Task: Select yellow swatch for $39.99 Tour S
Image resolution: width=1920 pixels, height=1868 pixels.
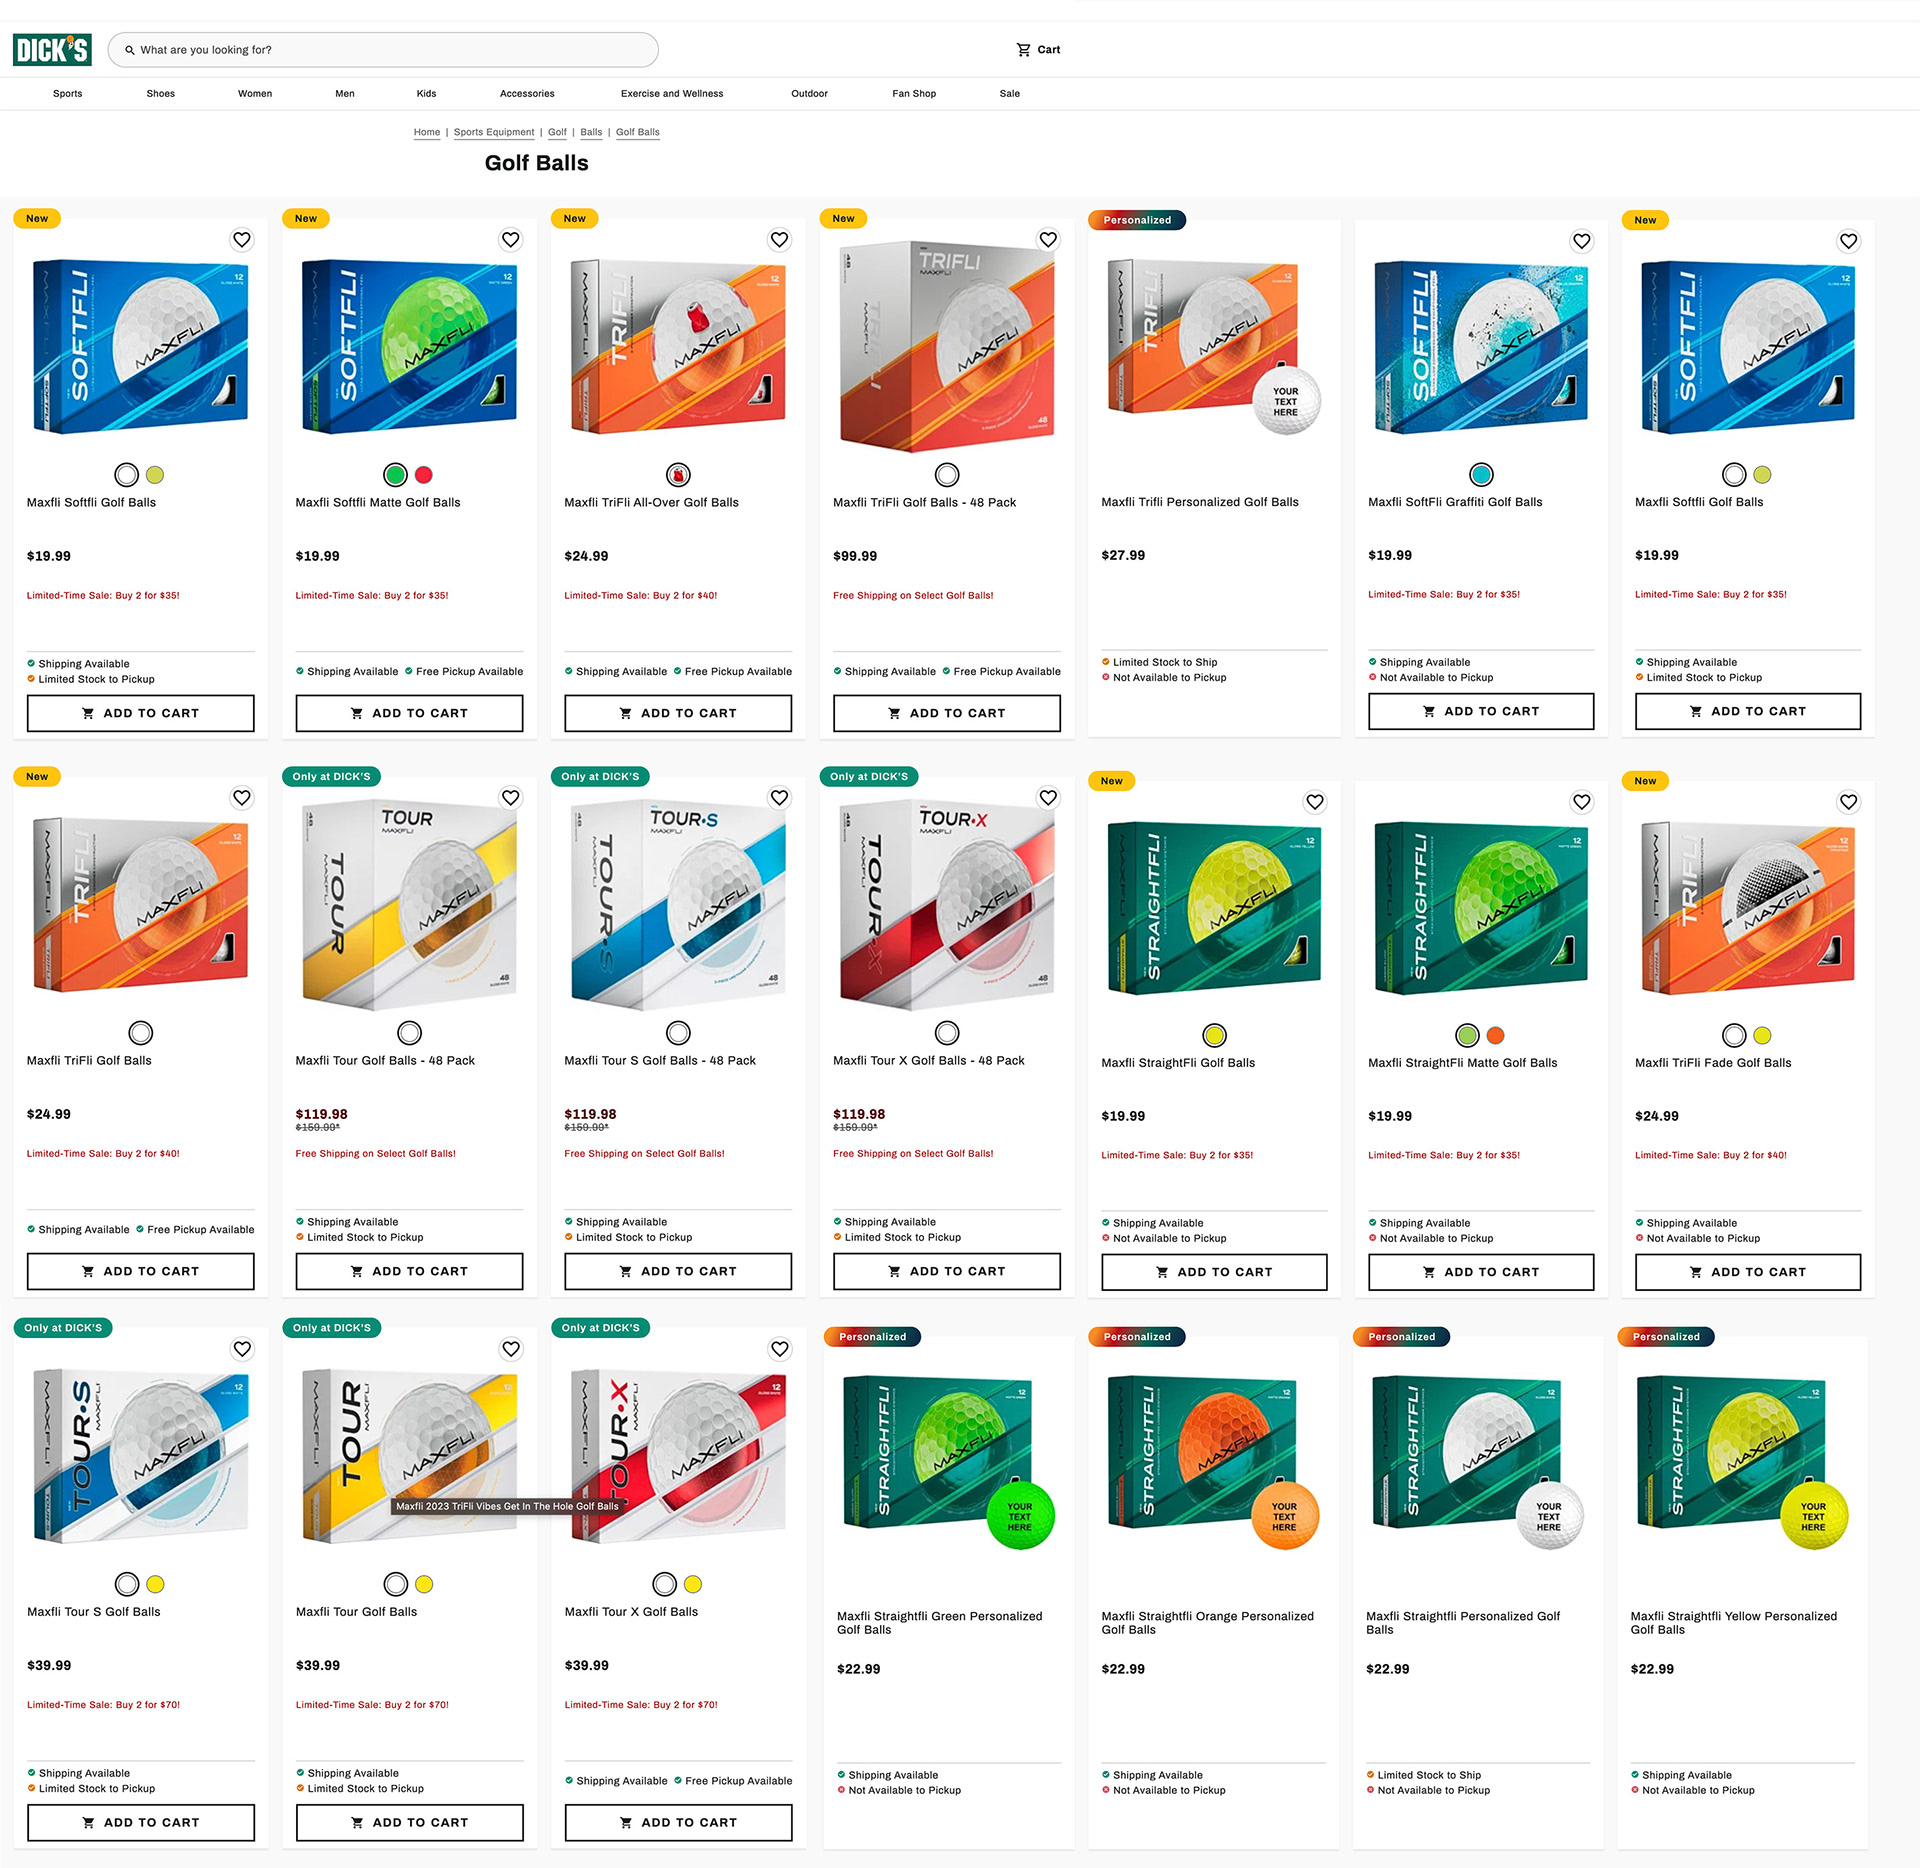Action: [155, 1584]
